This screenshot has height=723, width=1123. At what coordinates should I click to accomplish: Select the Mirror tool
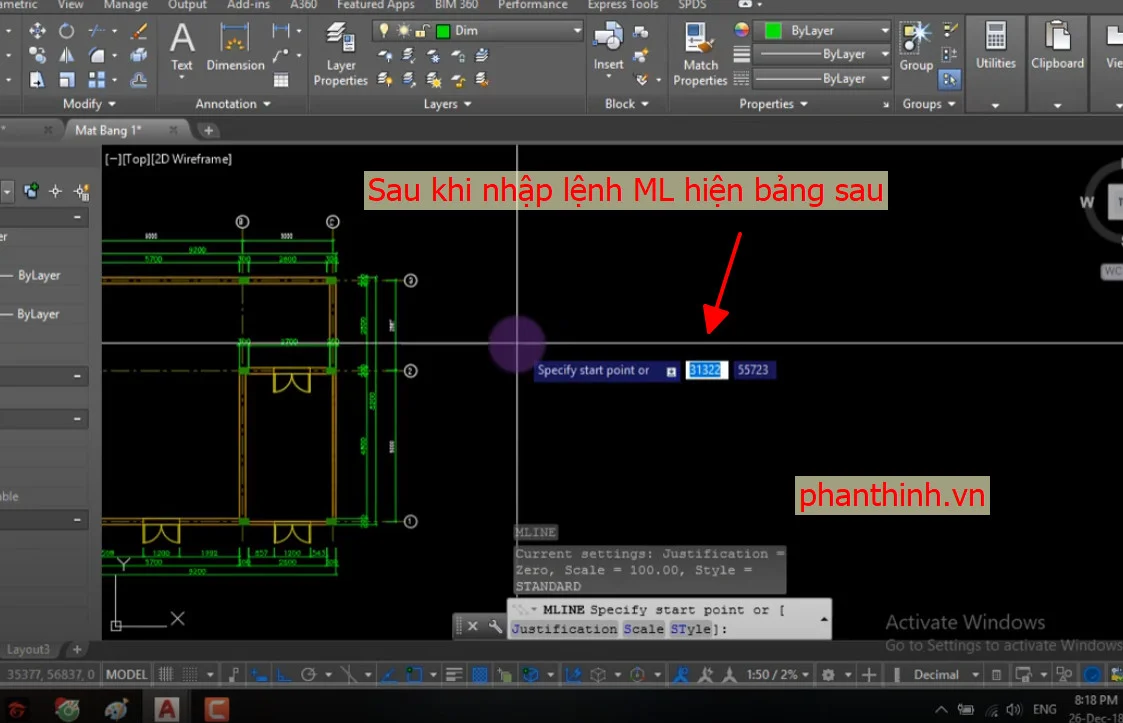(x=66, y=55)
